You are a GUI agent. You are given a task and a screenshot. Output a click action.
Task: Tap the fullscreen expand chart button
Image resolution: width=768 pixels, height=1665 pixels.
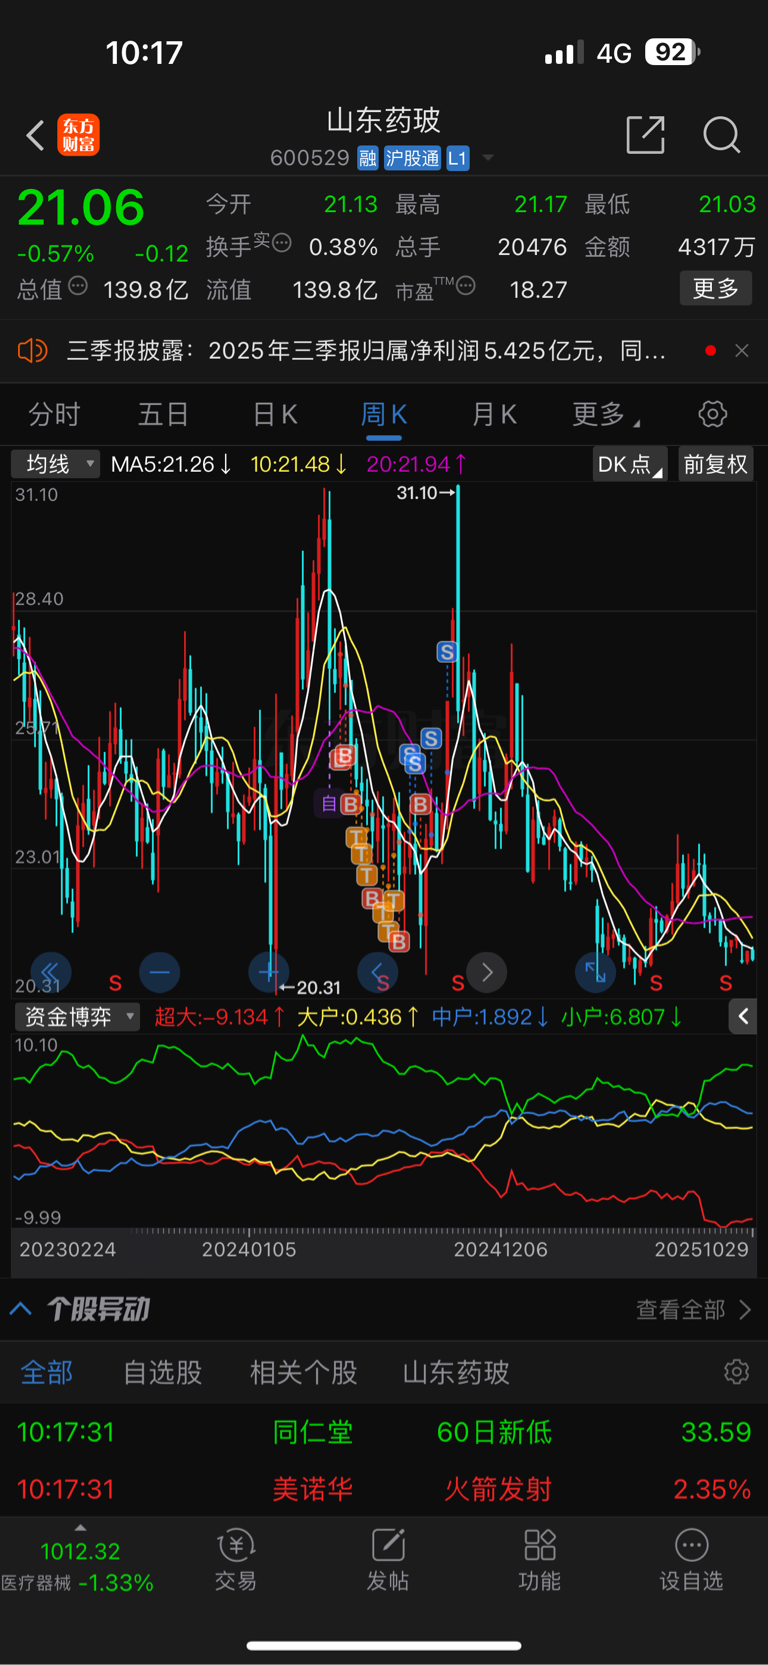click(x=595, y=971)
